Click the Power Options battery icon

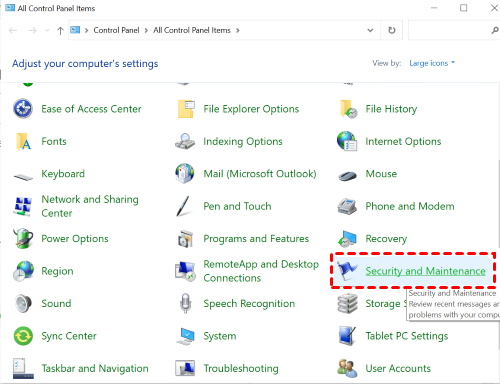click(x=23, y=239)
